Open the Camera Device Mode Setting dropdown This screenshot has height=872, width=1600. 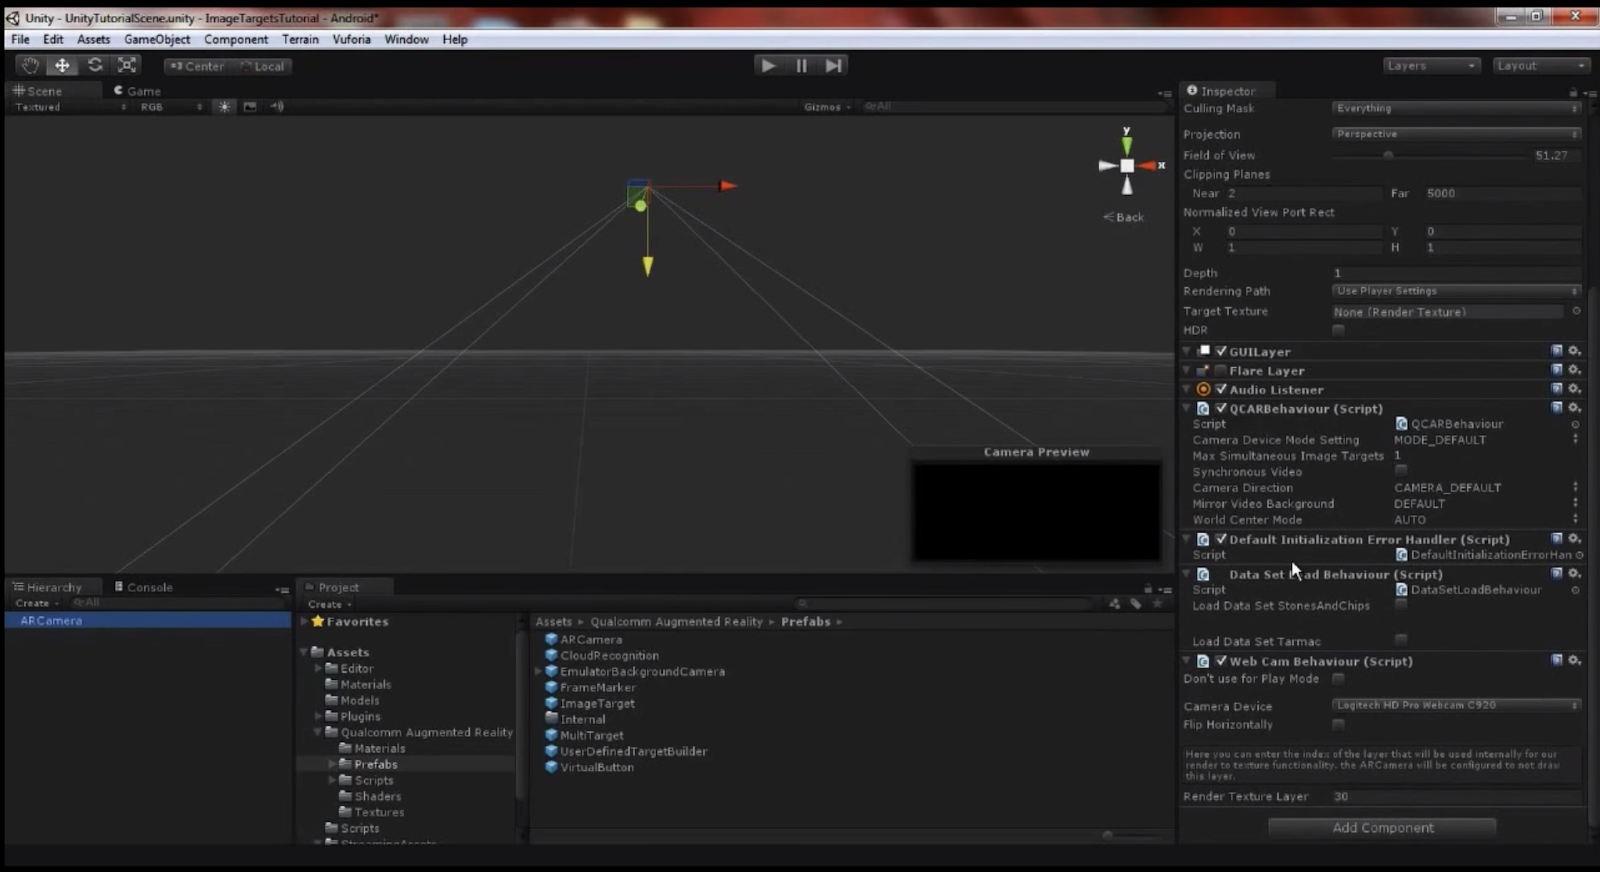[1486, 440]
